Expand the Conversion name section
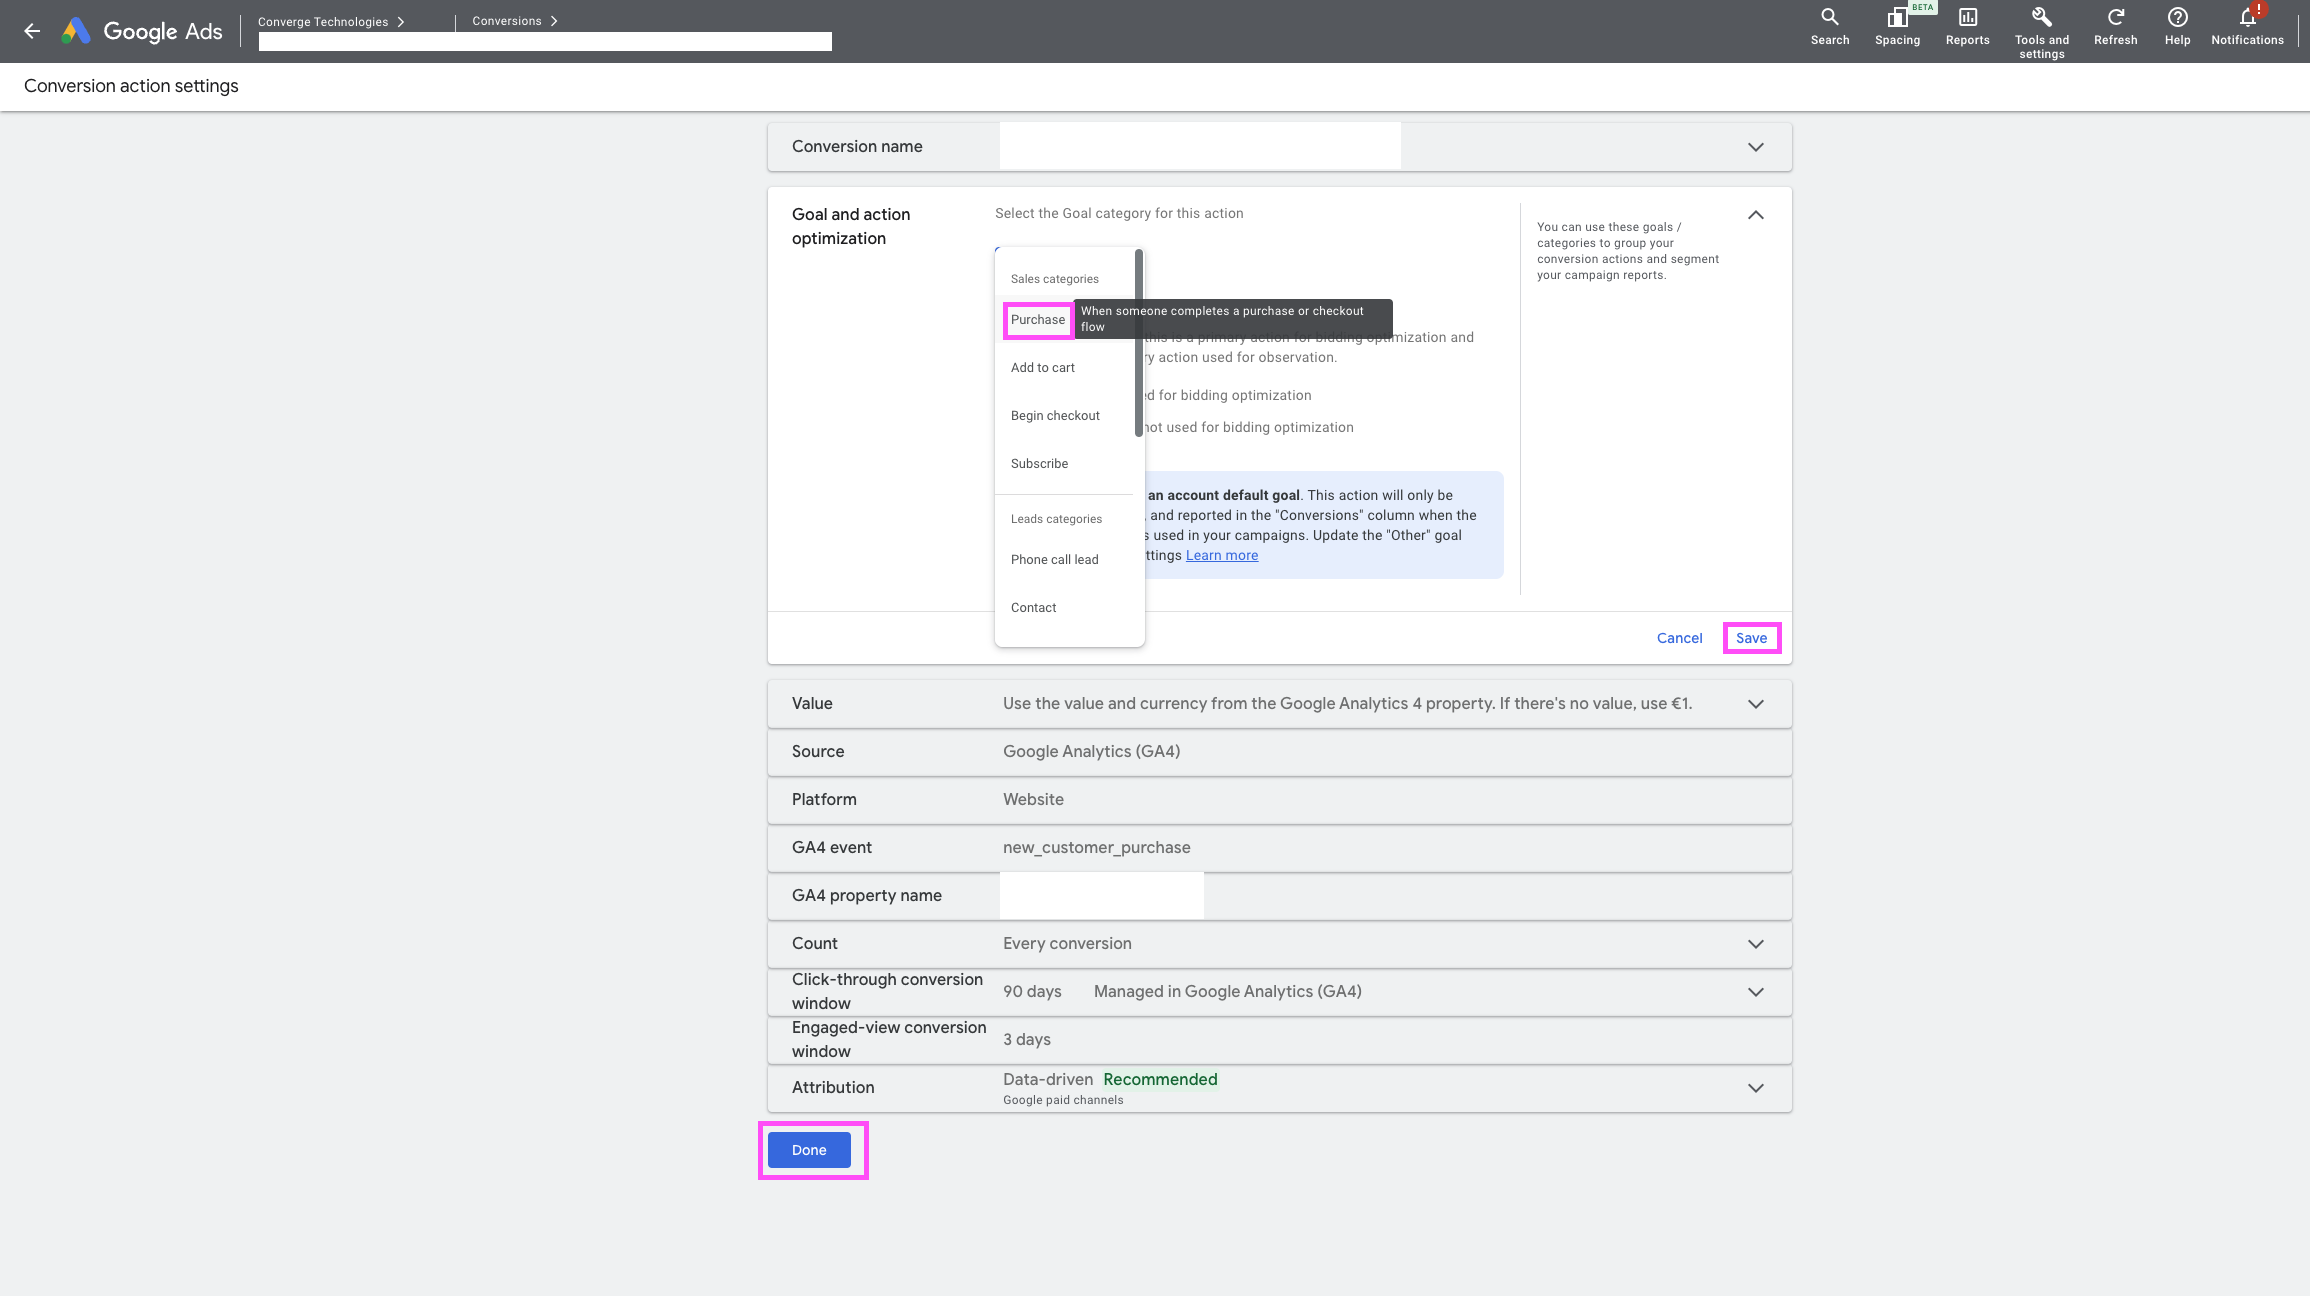Image resolution: width=2310 pixels, height=1296 pixels. coord(1755,147)
